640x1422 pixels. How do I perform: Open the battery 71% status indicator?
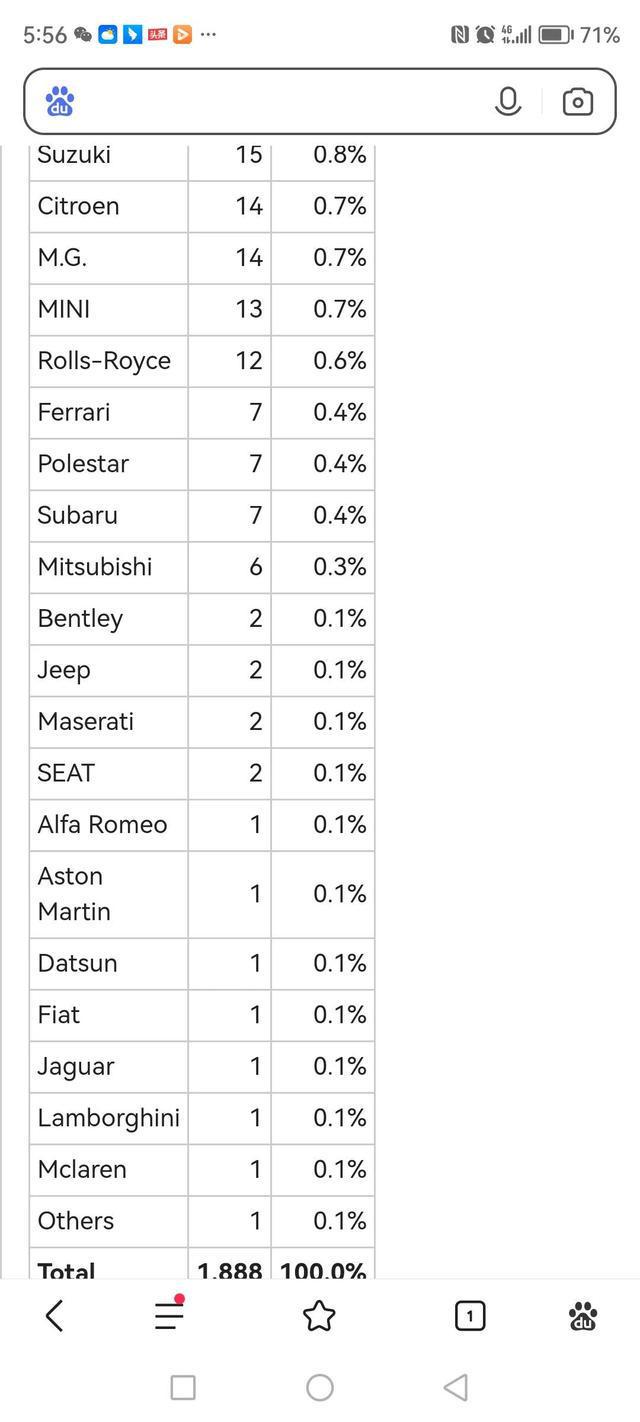click(580, 35)
